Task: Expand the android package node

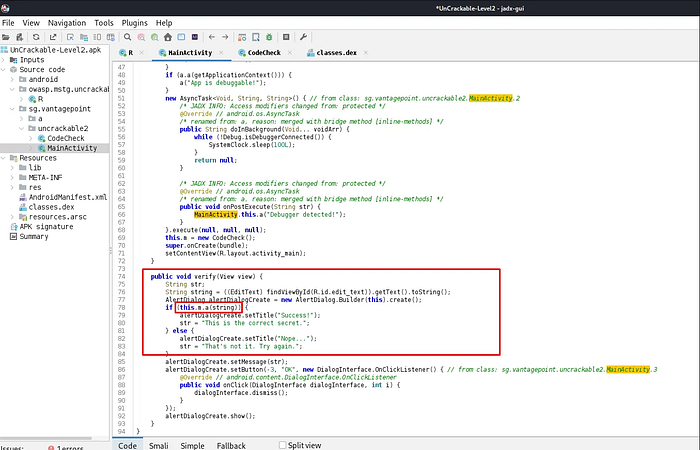Action: [12, 79]
